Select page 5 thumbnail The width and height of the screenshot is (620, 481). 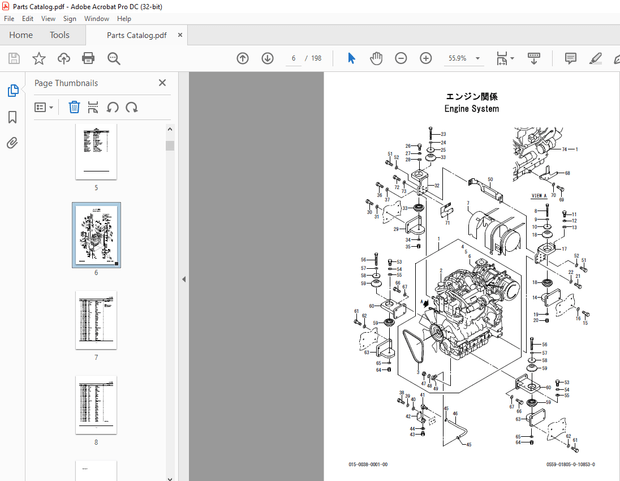click(x=96, y=151)
